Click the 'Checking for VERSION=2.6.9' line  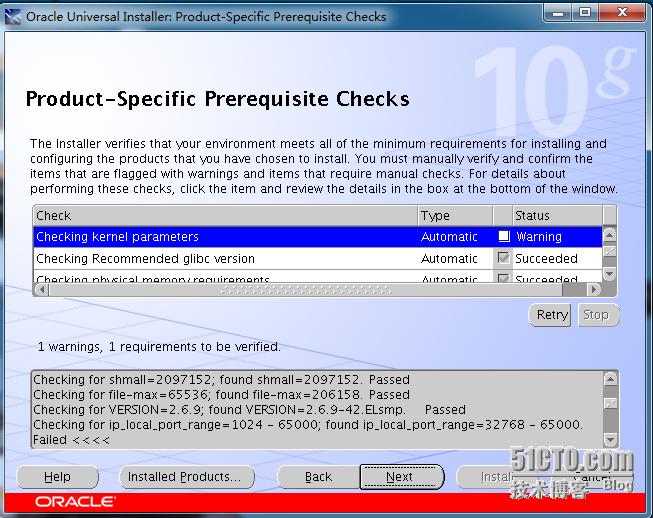[x=249, y=409]
